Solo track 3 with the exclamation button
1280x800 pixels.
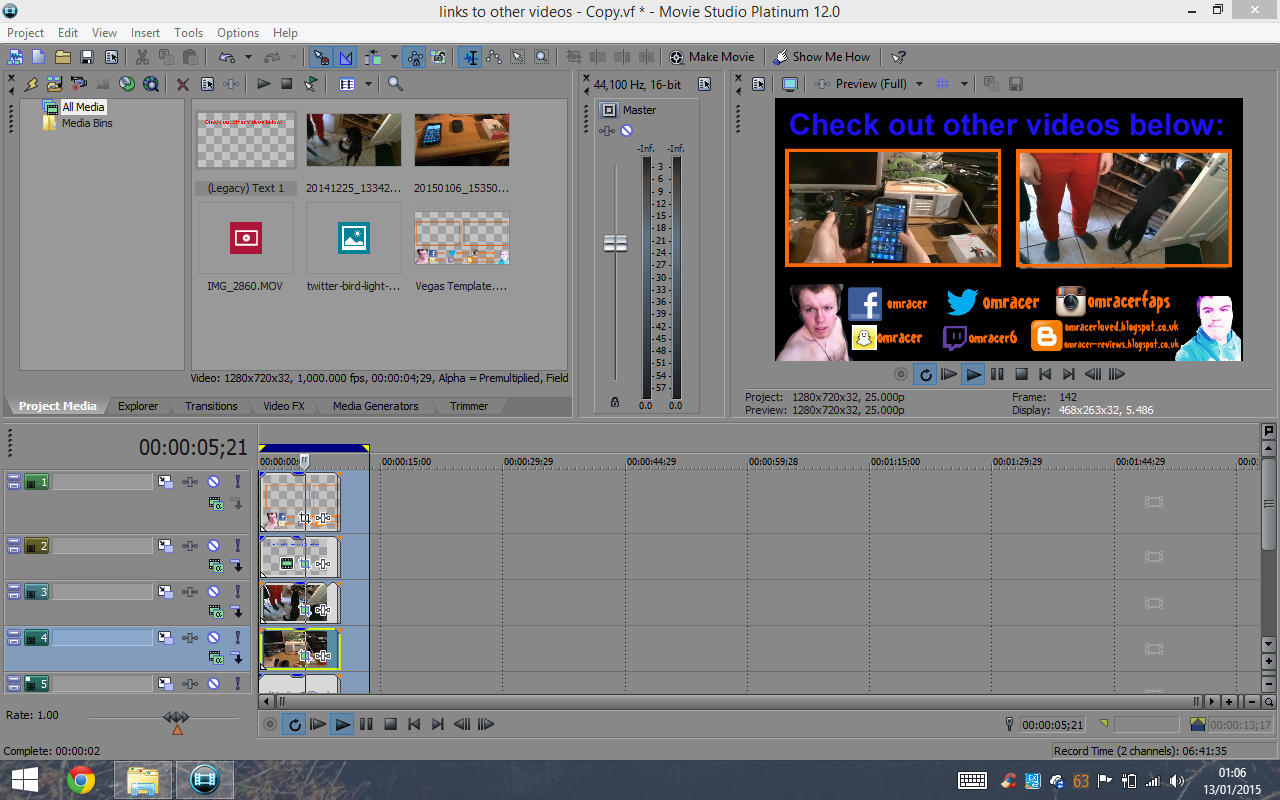pos(238,592)
